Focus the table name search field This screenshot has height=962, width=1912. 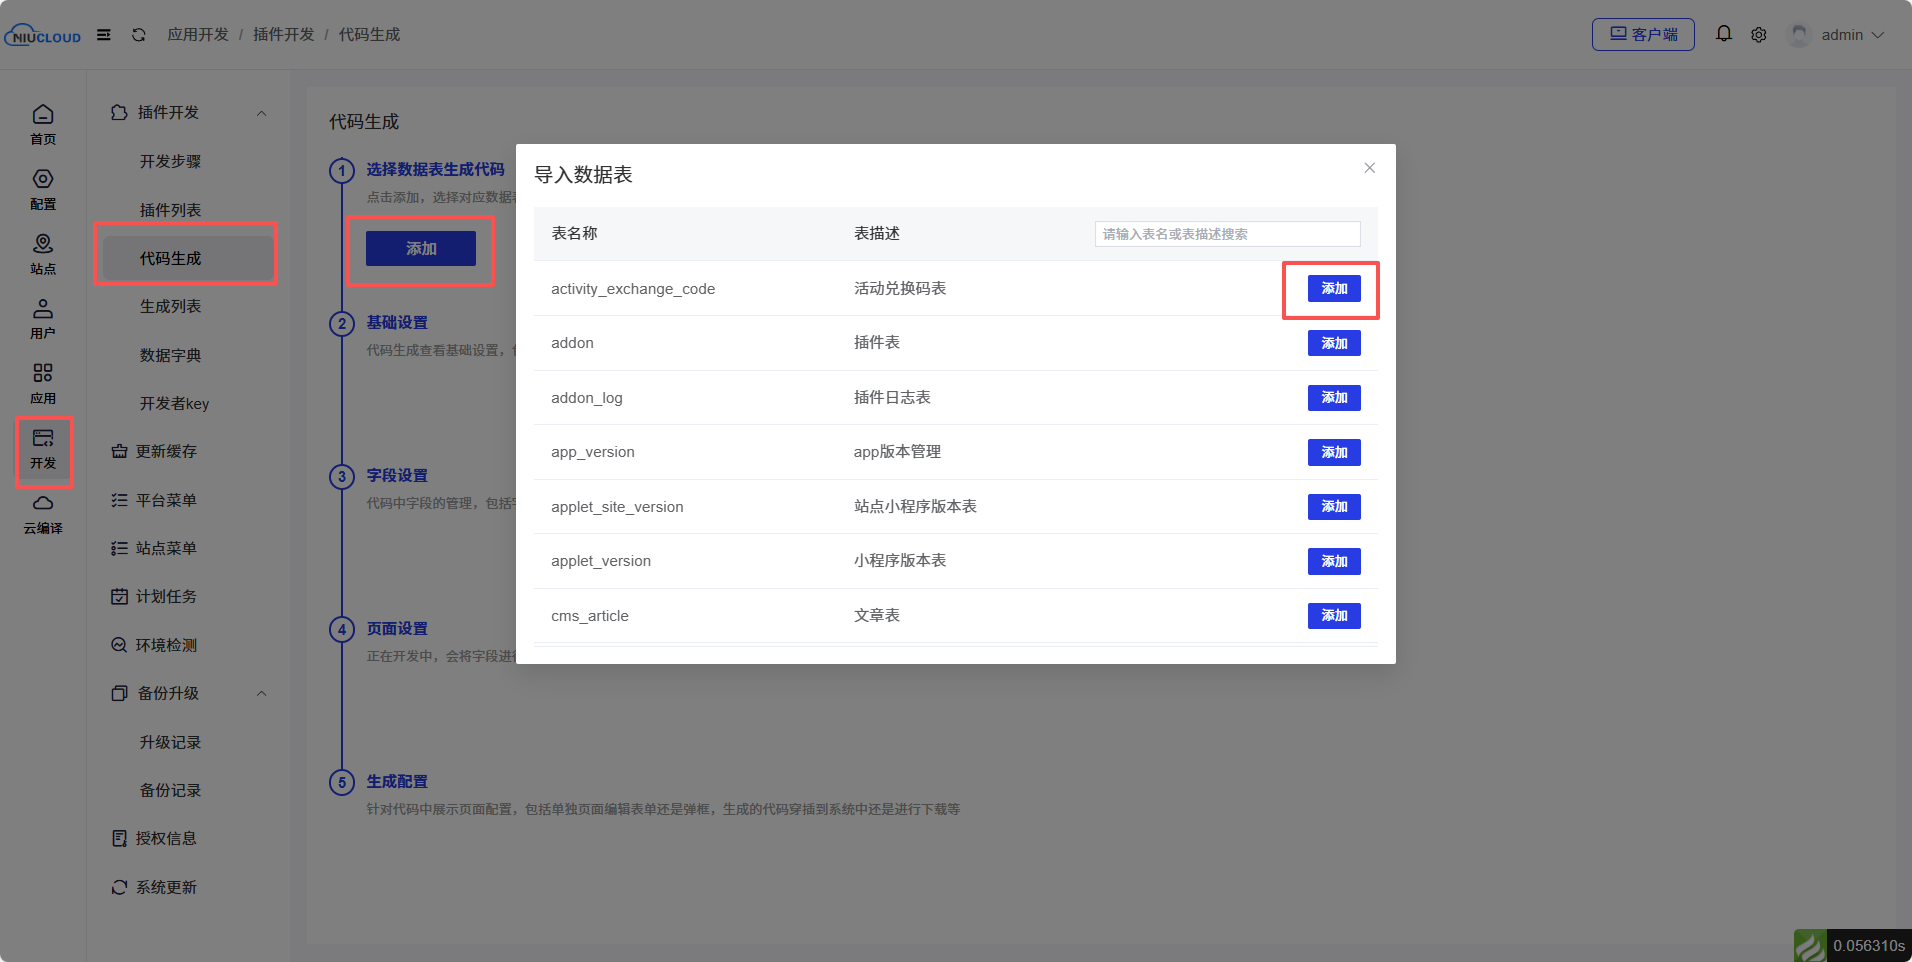(x=1226, y=234)
